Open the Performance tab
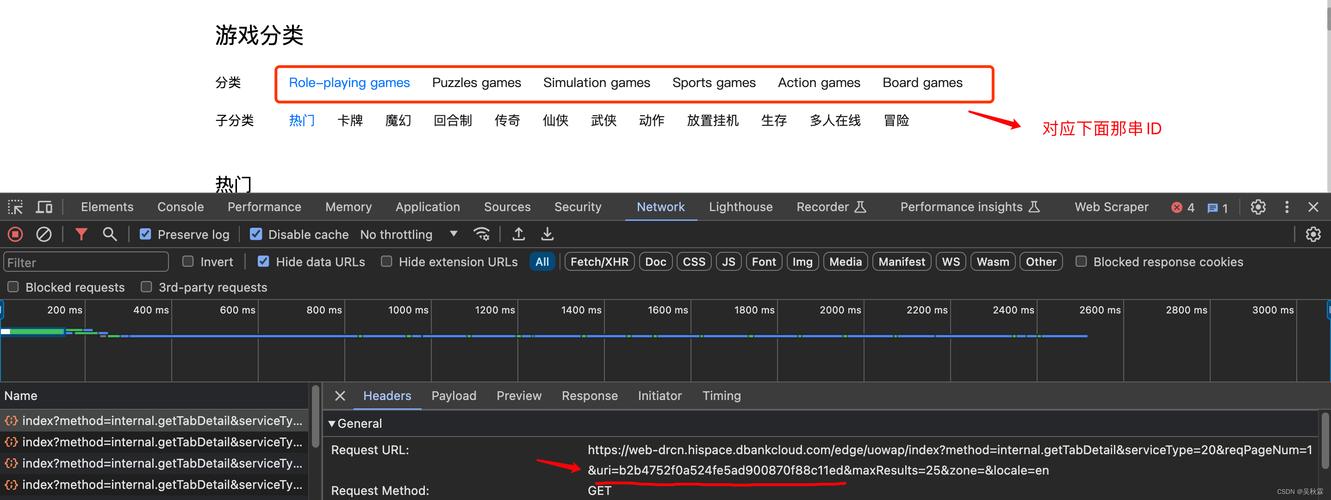Screen dimensions: 1331x500 coord(264,207)
